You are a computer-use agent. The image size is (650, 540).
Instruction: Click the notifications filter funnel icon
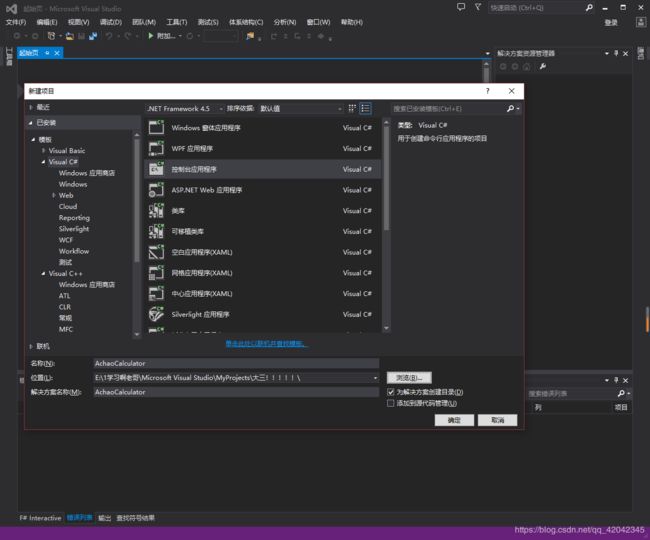pyautogui.click(x=478, y=7)
